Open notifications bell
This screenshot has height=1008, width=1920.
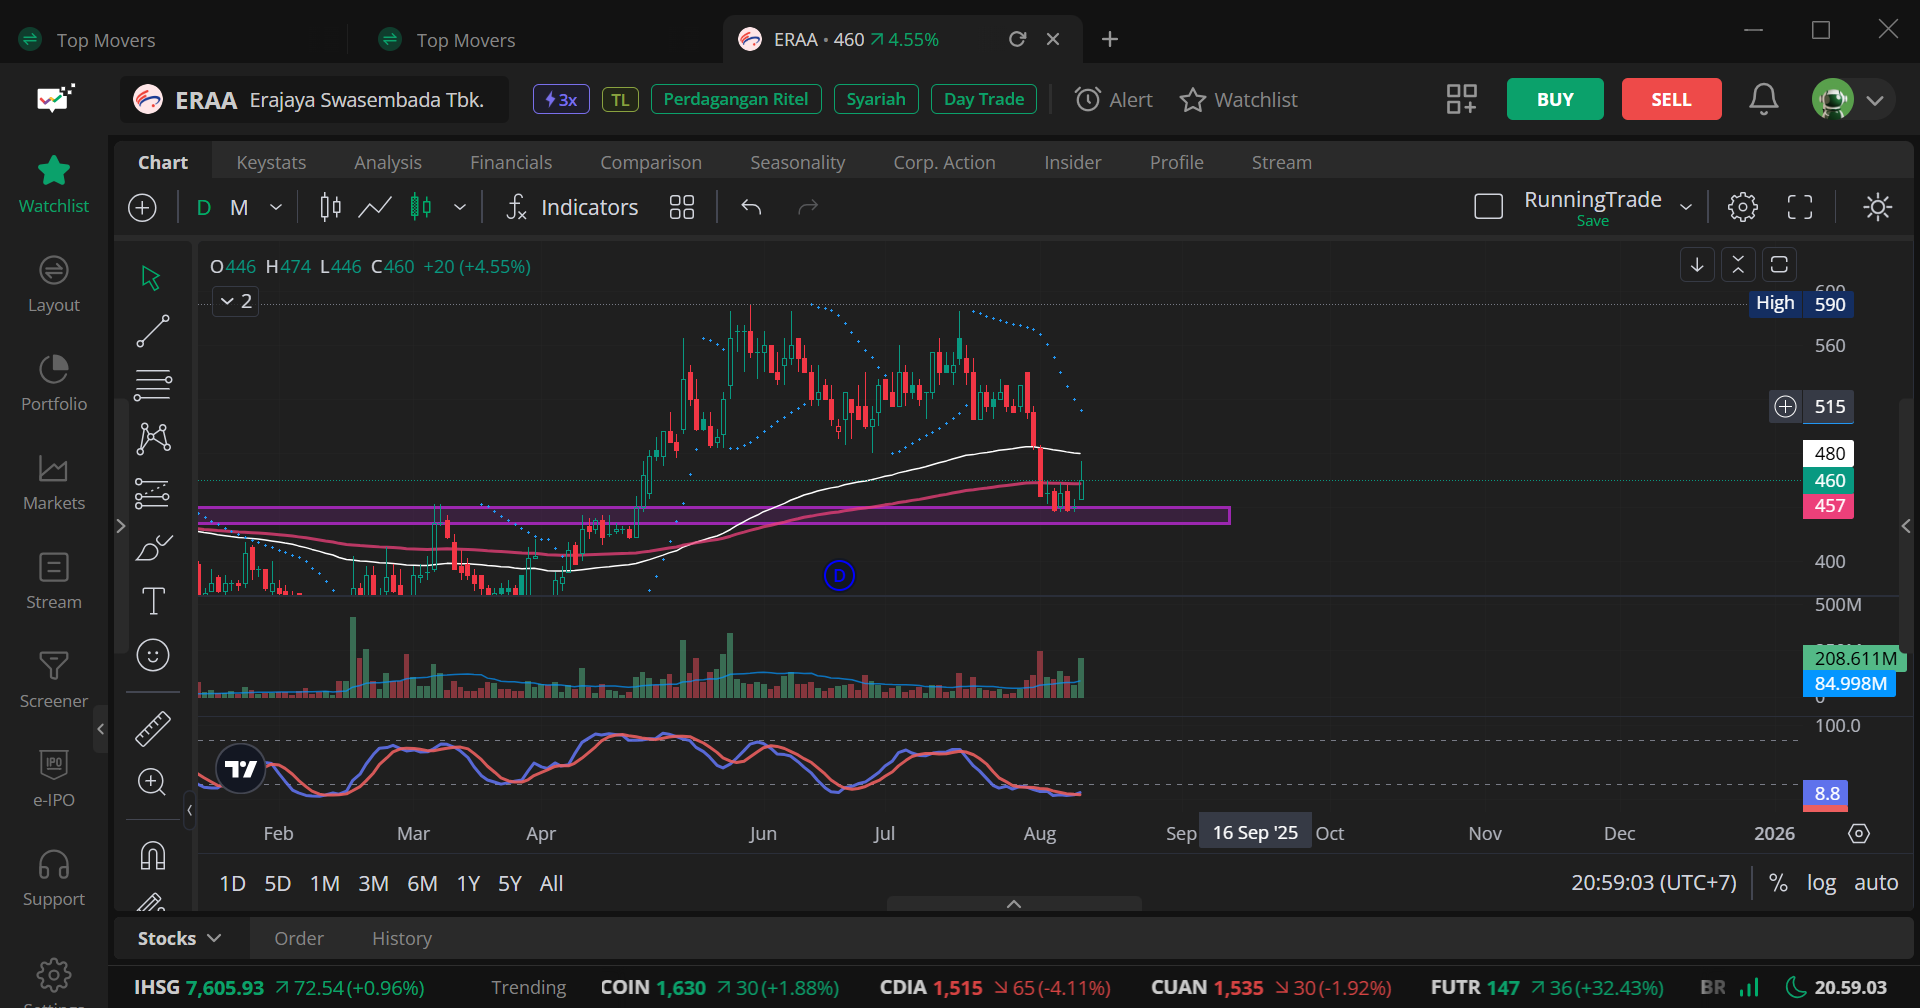(x=1764, y=99)
